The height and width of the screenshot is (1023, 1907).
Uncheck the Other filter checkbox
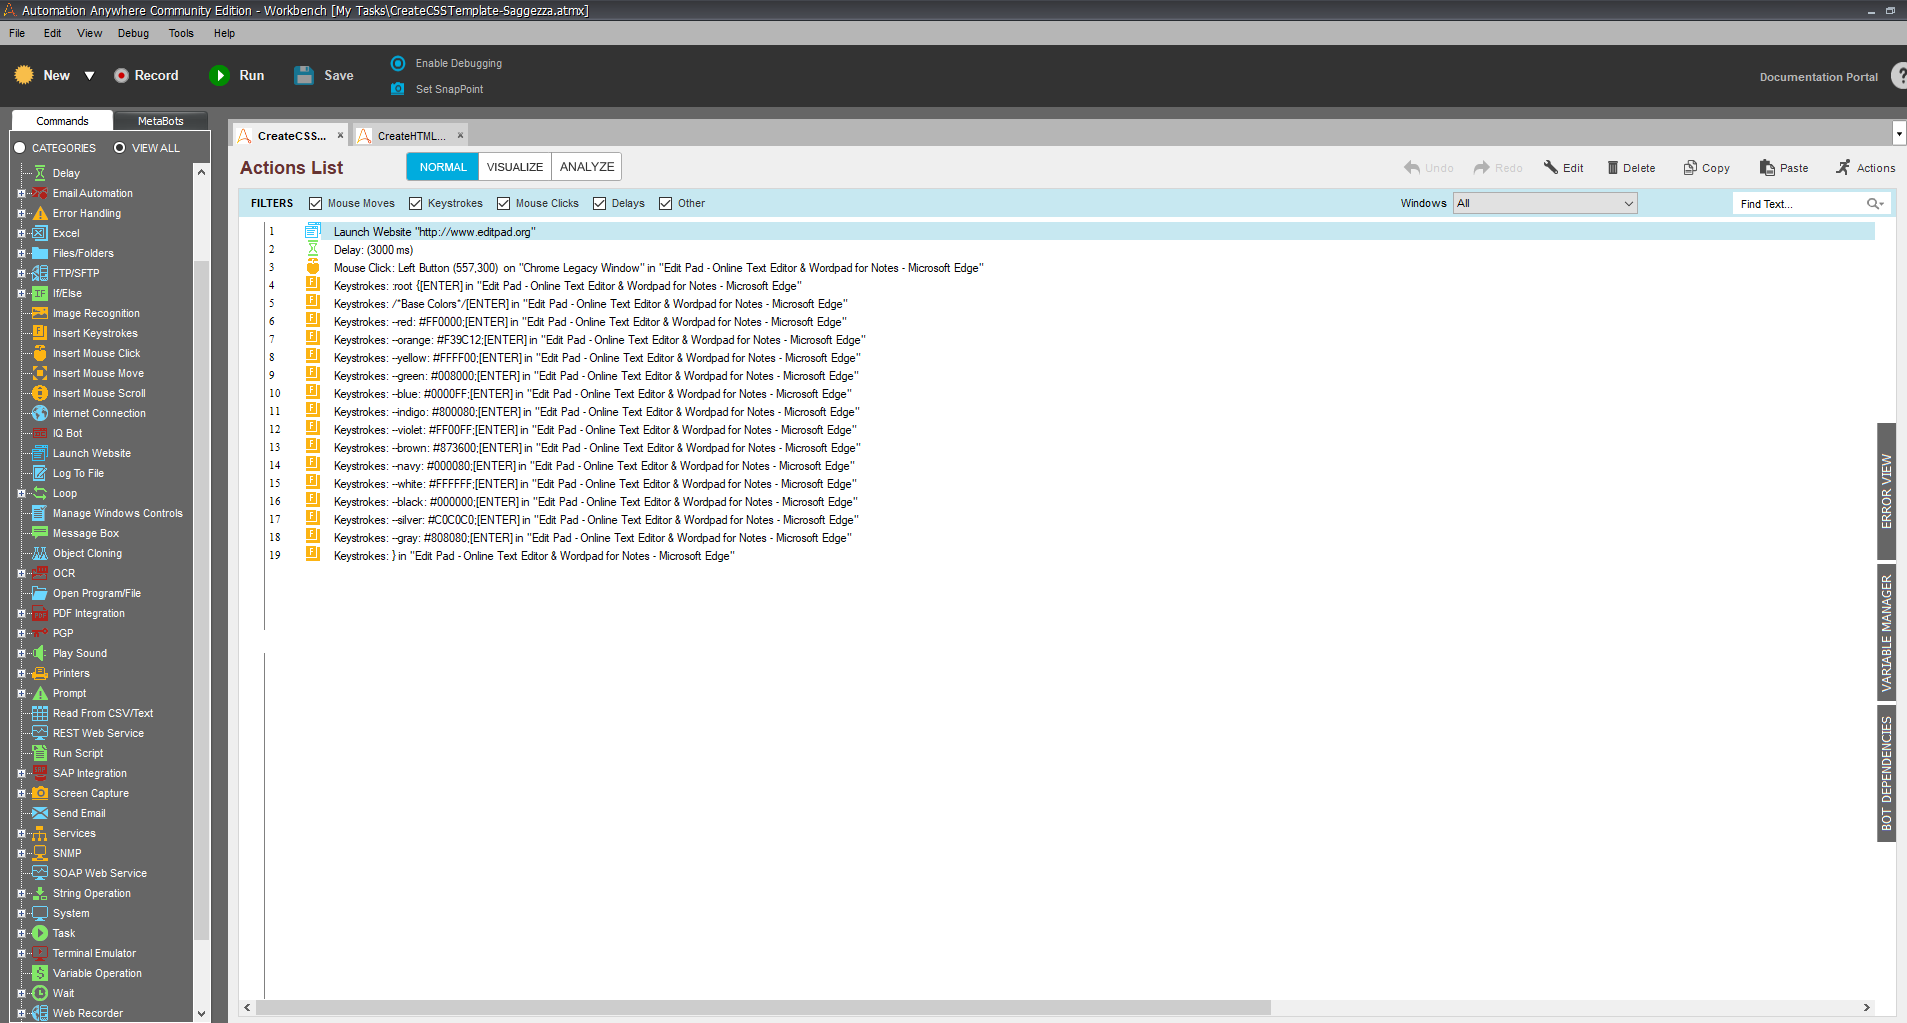[666, 203]
